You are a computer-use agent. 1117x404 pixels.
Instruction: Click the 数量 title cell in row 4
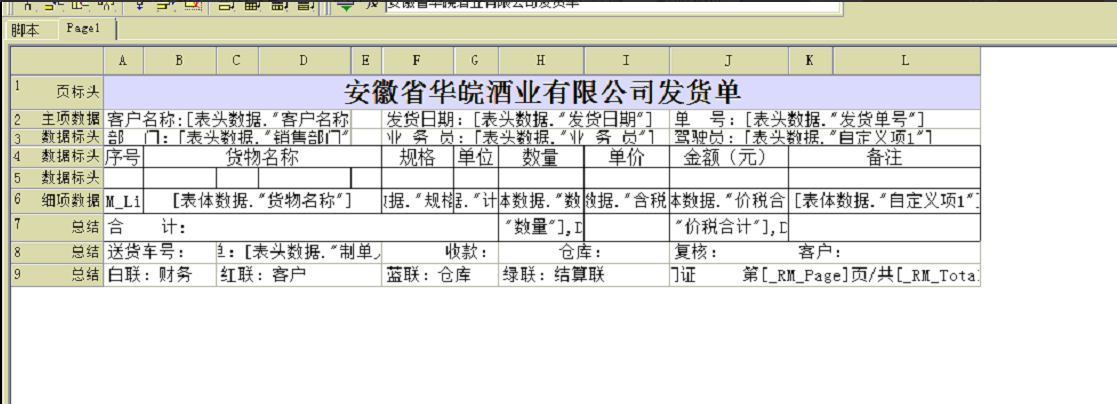pyautogui.click(x=541, y=157)
